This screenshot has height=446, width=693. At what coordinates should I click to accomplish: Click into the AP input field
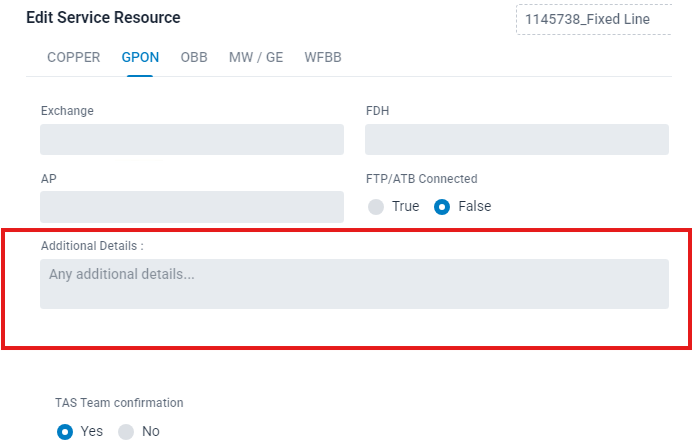[x=192, y=207]
